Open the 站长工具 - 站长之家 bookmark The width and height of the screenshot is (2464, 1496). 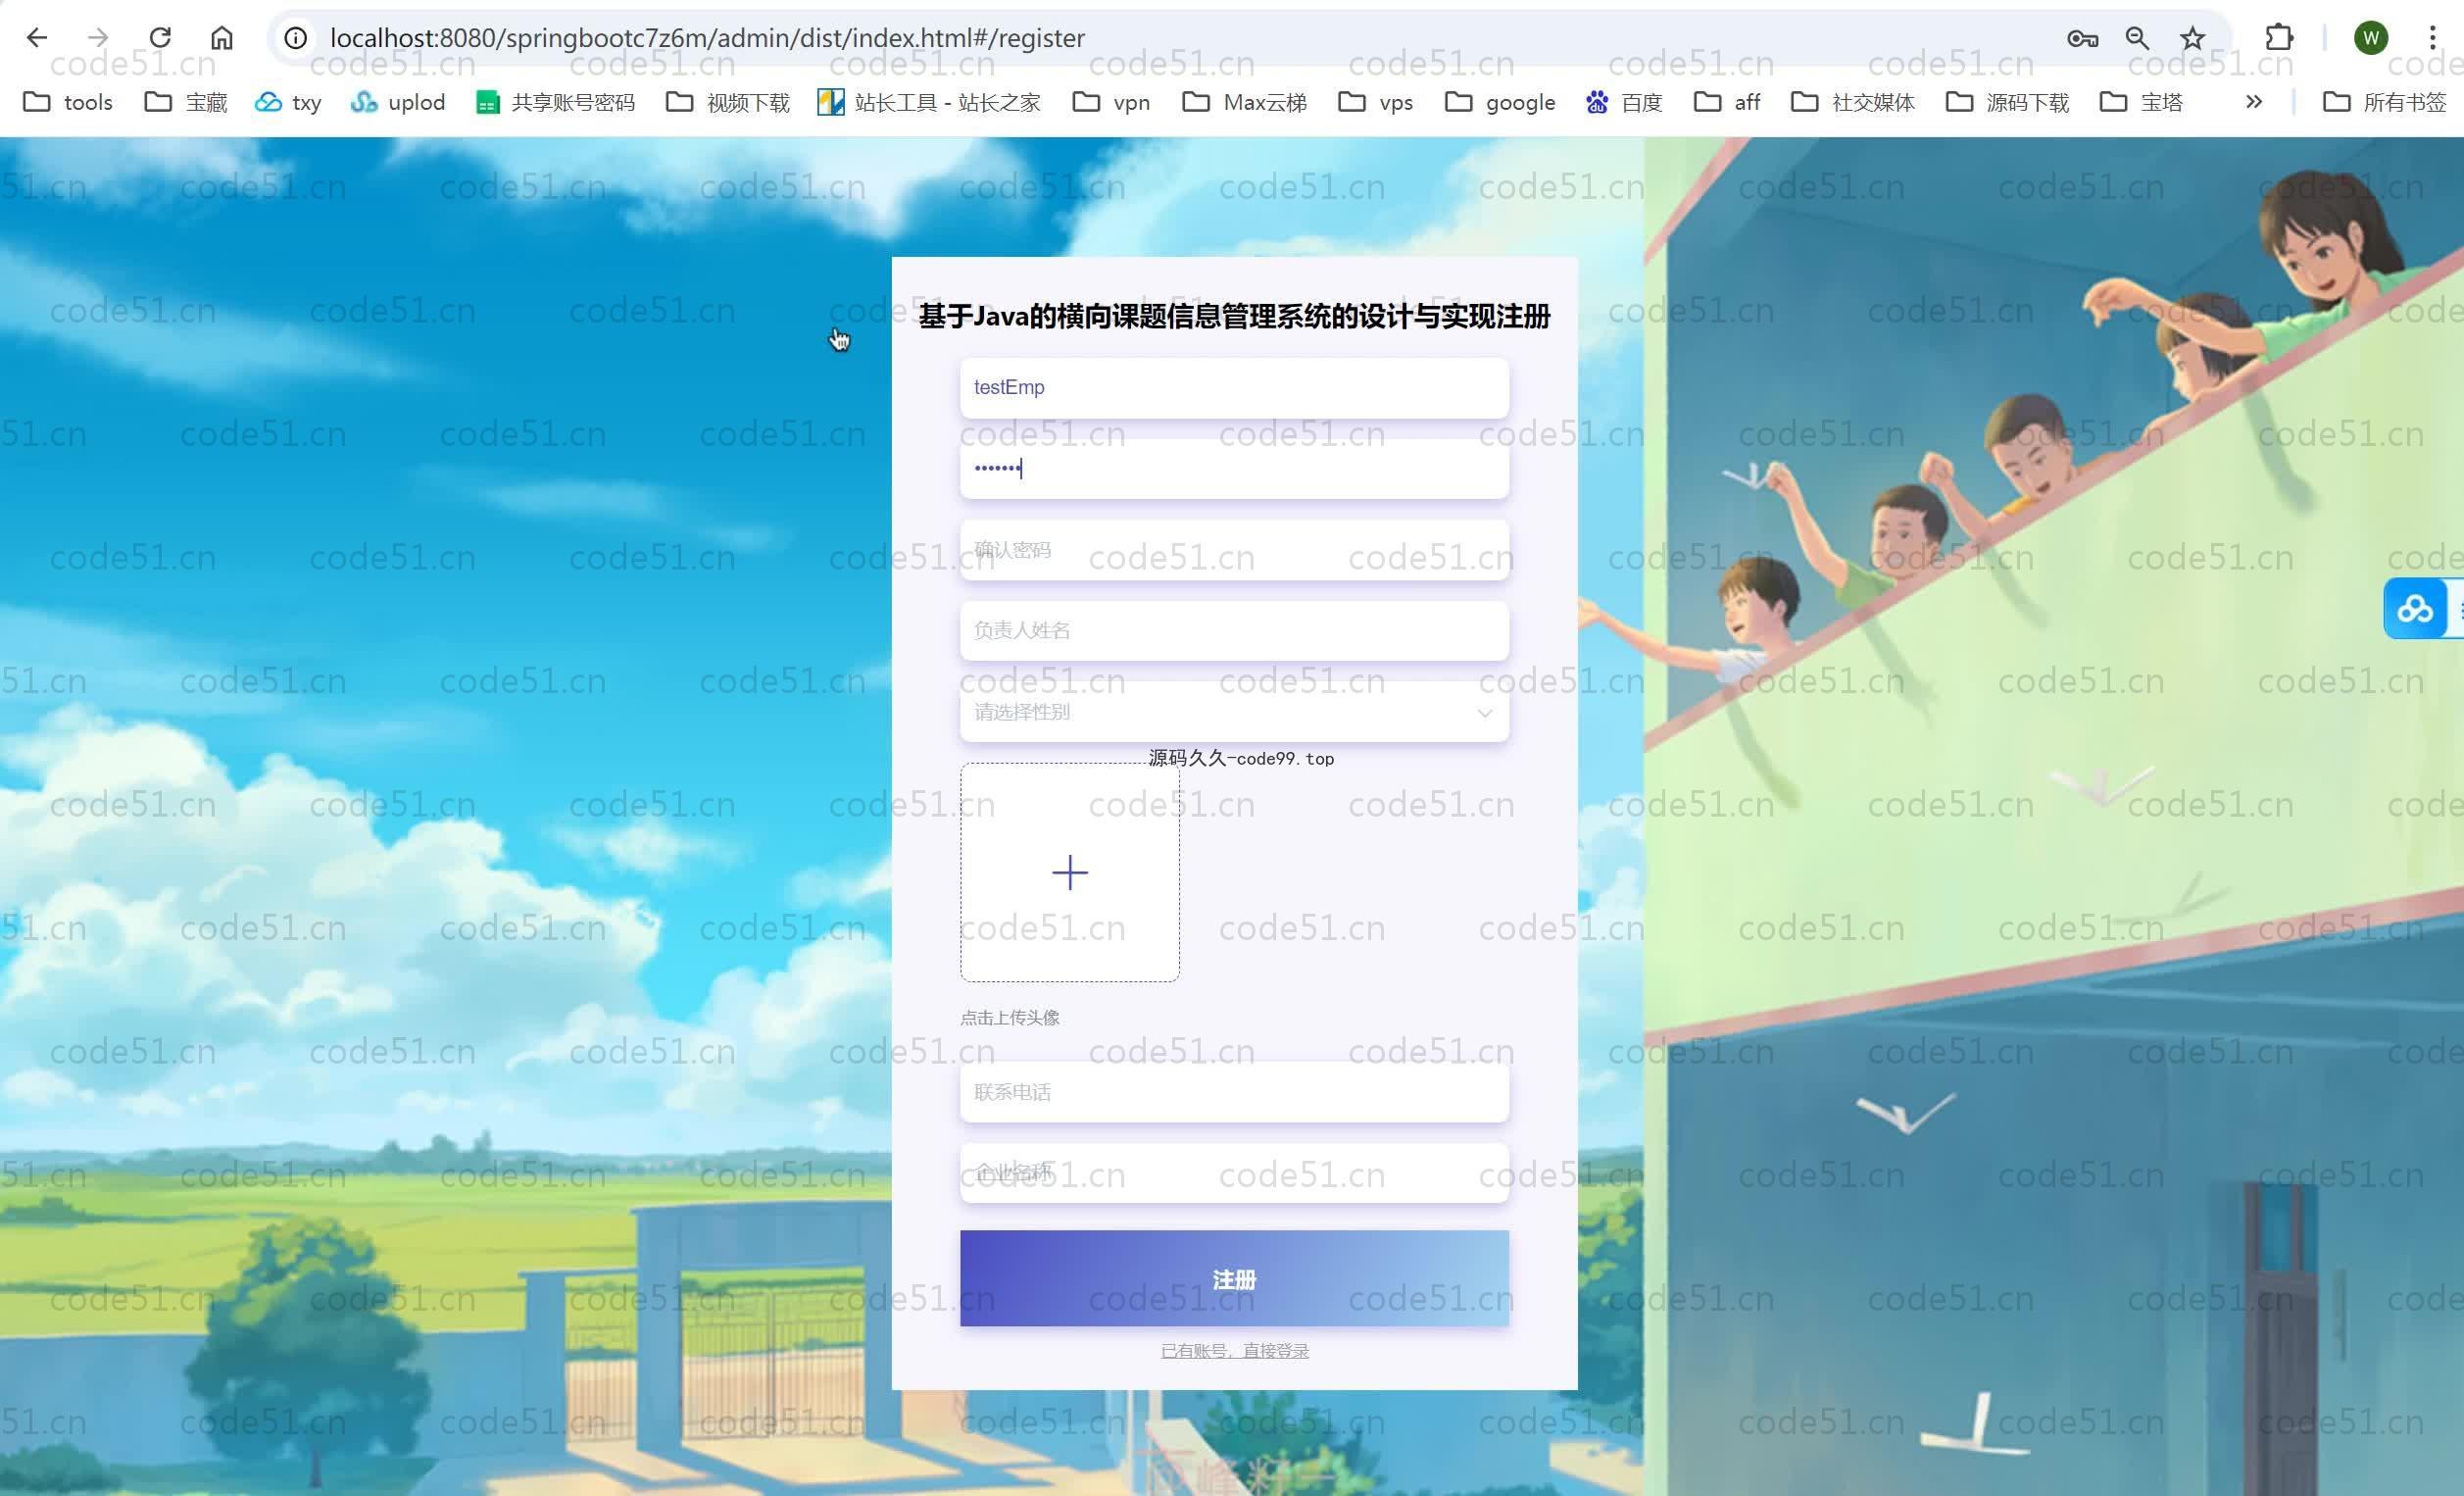[929, 102]
